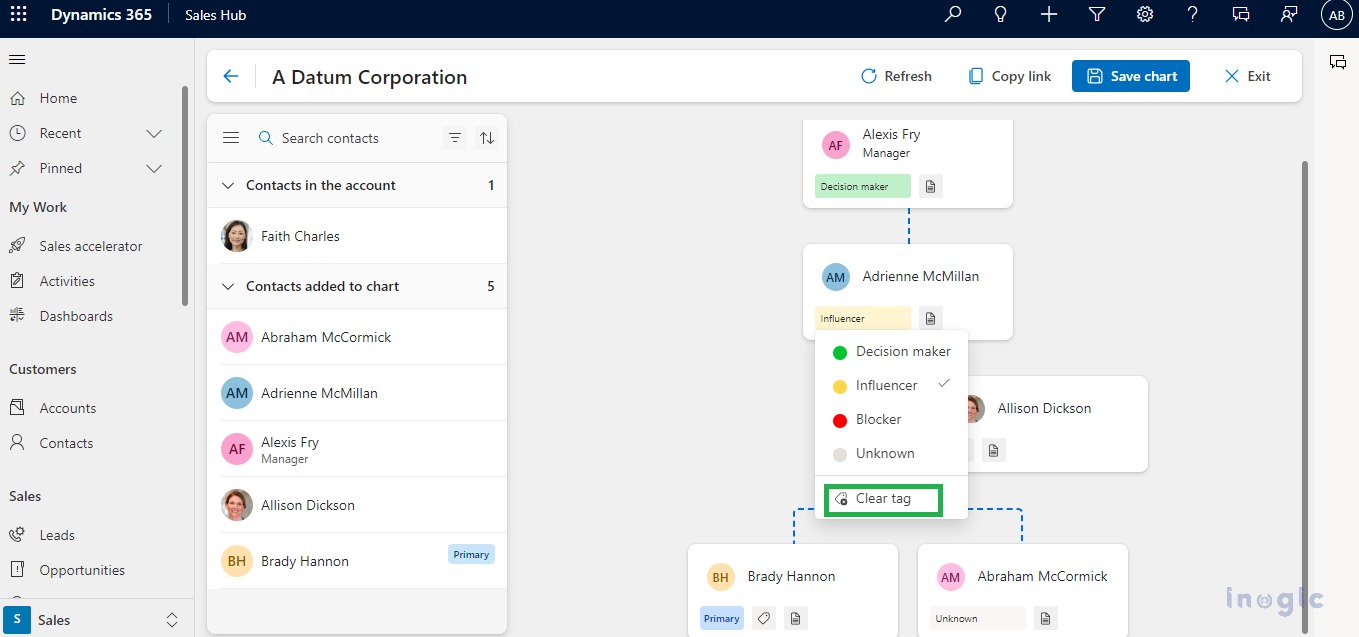The width and height of the screenshot is (1359, 637).
Task: Select Alexis Fry in contacts list
Action: pyautogui.click(x=357, y=449)
